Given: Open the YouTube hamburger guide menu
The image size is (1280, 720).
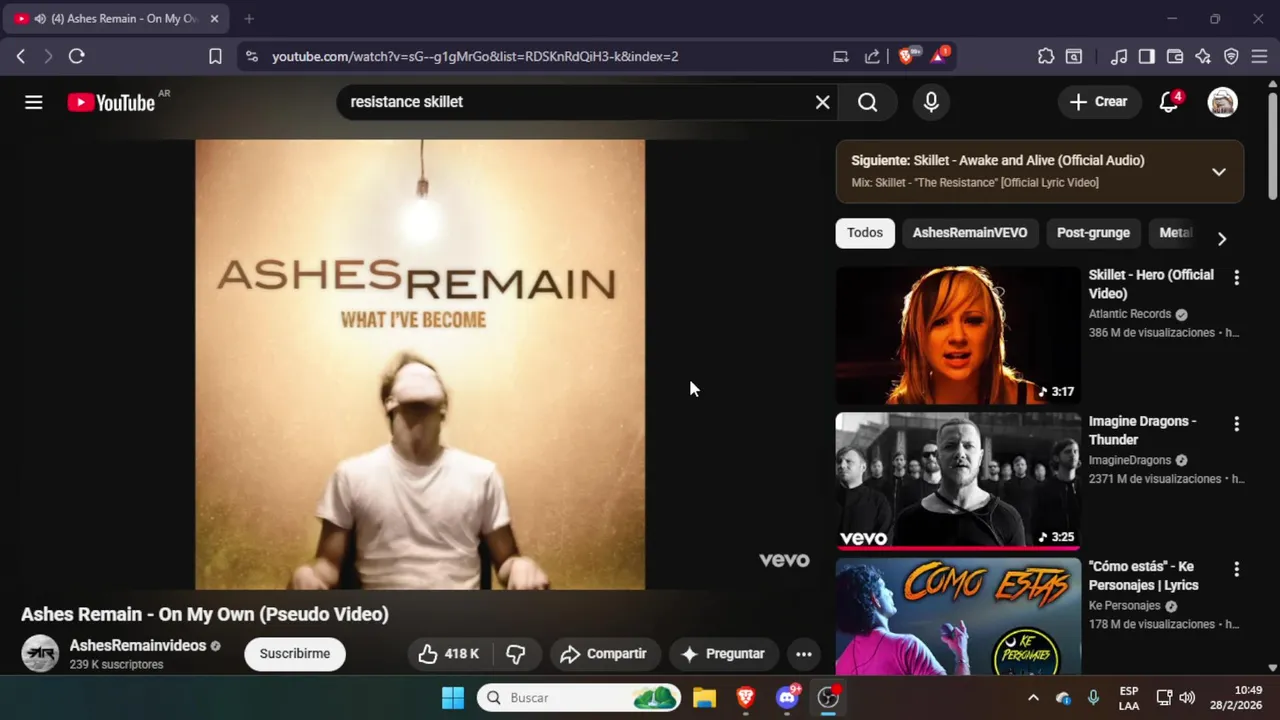Looking at the screenshot, I should (34, 102).
